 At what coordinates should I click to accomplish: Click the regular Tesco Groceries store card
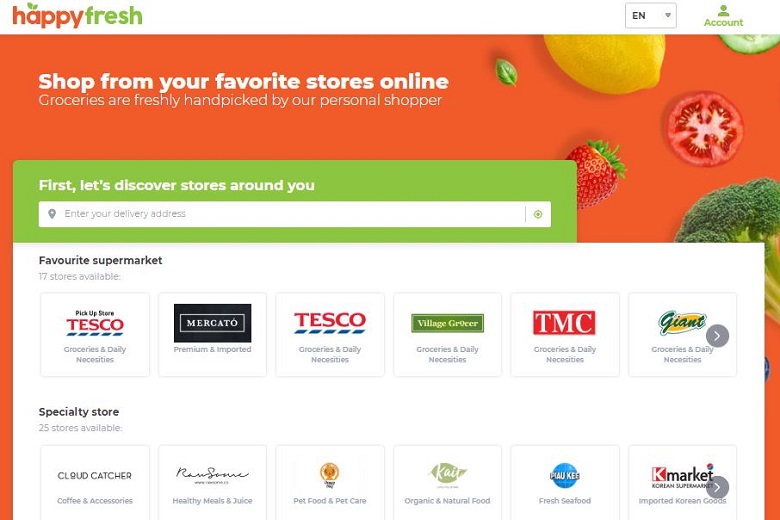[330, 334]
